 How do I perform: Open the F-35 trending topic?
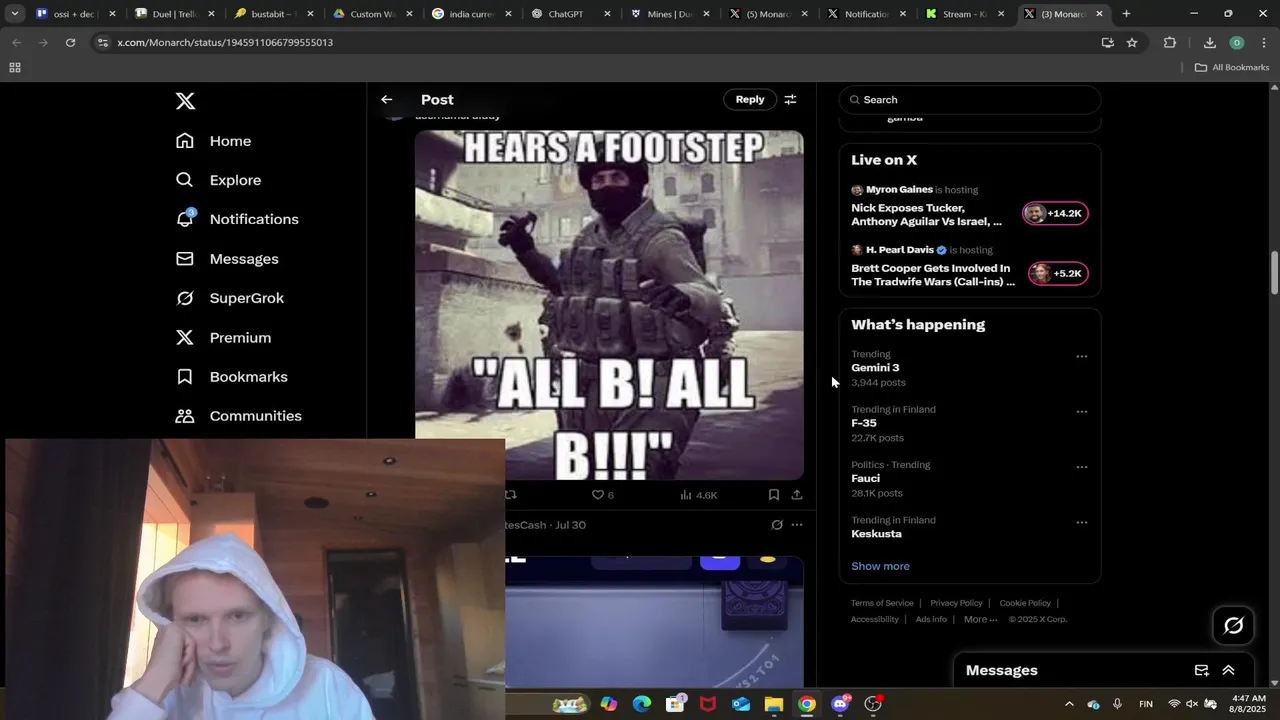[x=864, y=423]
